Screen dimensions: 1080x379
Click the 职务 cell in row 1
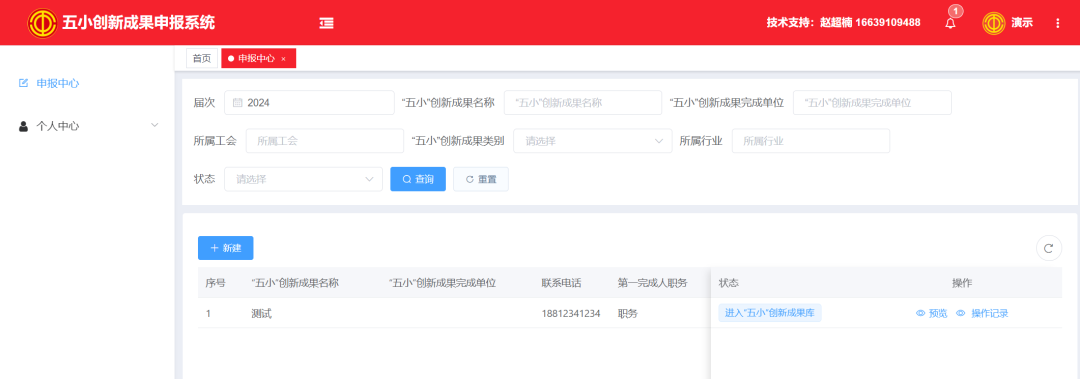coord(627,314)
